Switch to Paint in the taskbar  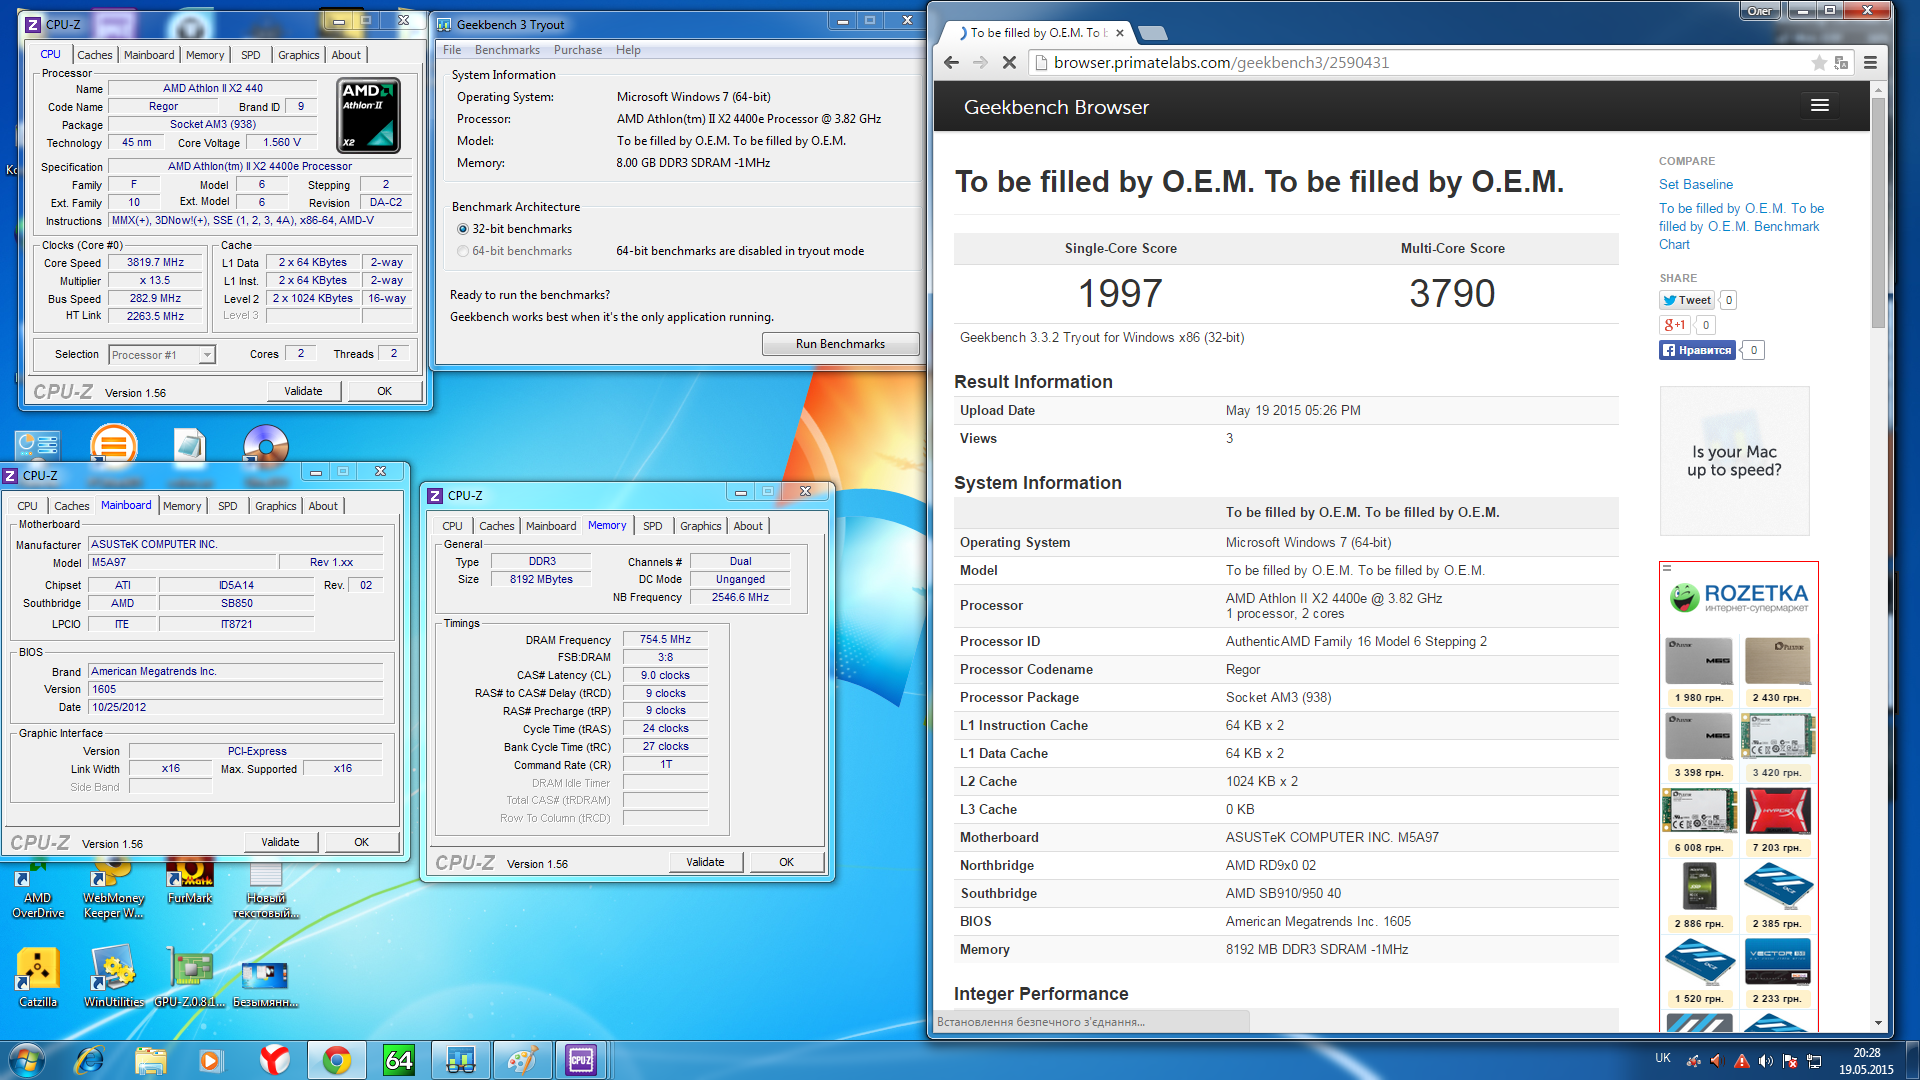pos(522,1060)
